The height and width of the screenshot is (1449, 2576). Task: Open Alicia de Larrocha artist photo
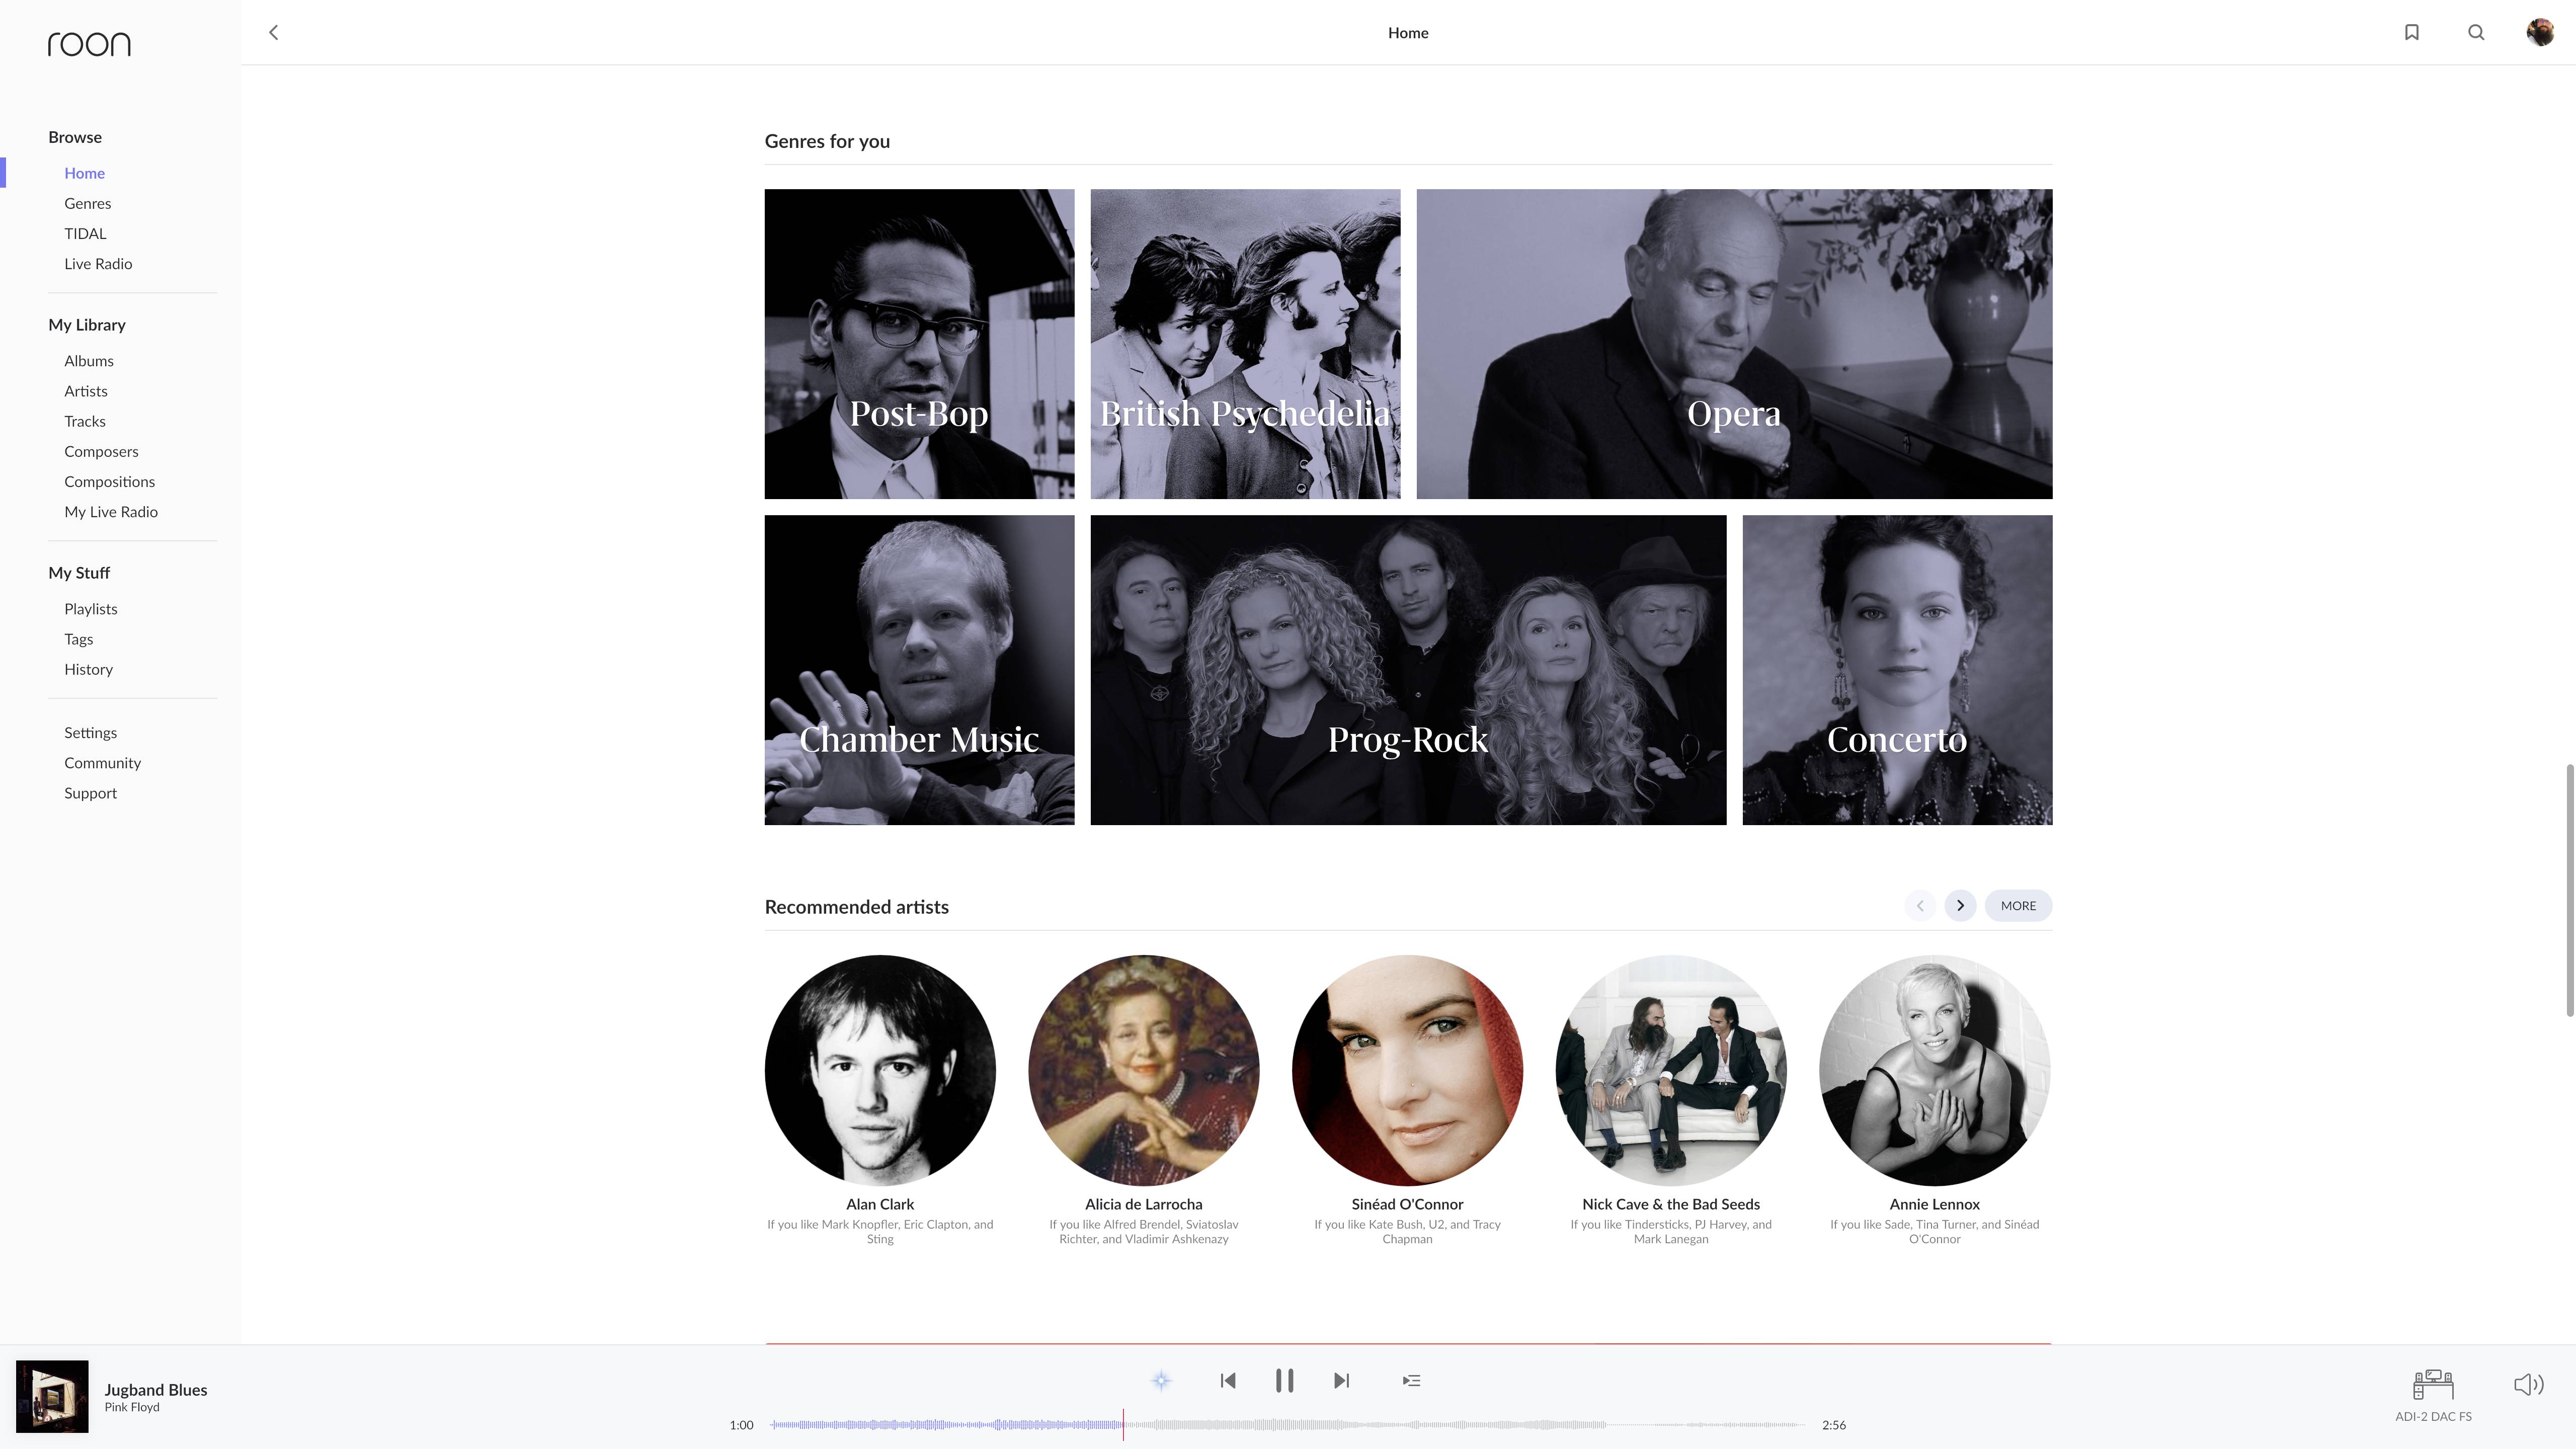pyautogui.click(x=1144, y=1070)
